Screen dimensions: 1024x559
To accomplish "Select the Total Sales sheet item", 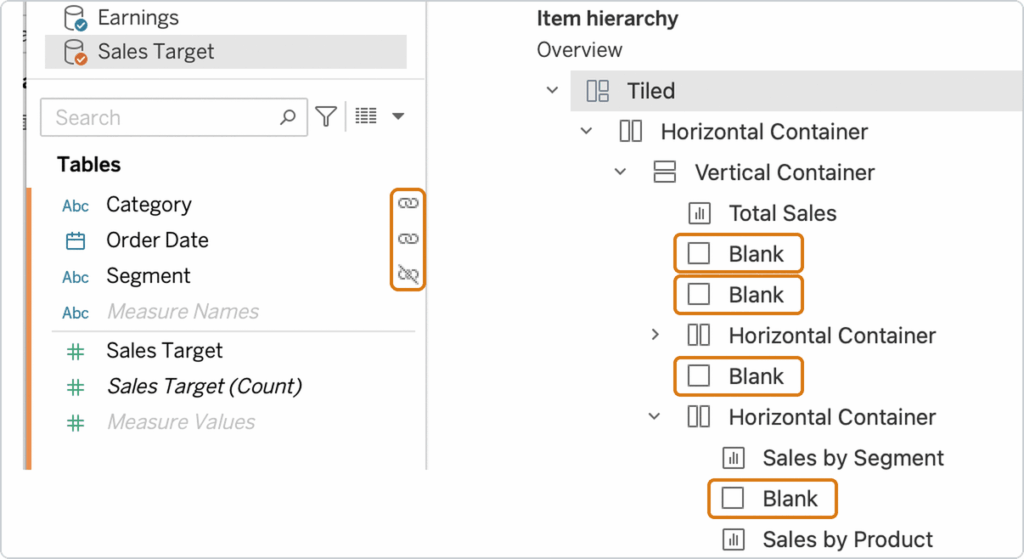I will click(782, 213).
